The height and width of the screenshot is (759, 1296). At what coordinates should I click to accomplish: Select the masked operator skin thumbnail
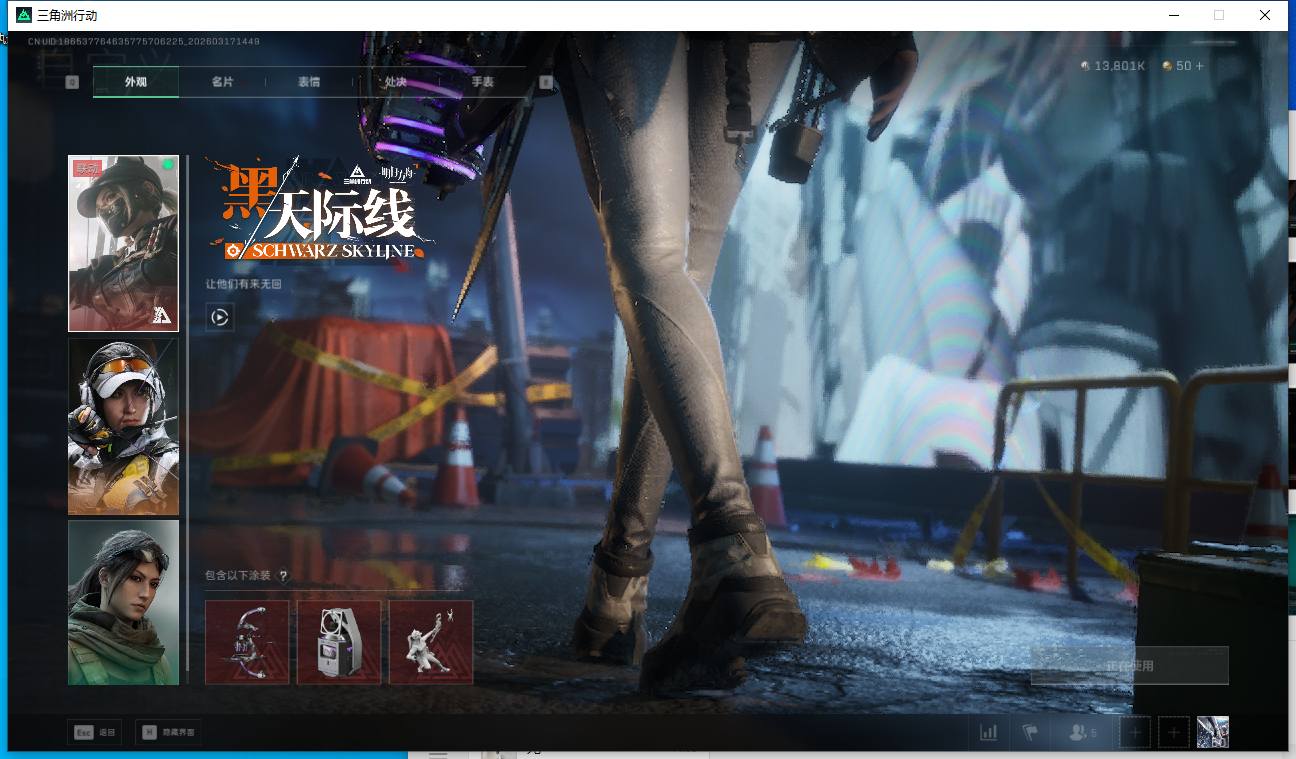pos(123,243)
